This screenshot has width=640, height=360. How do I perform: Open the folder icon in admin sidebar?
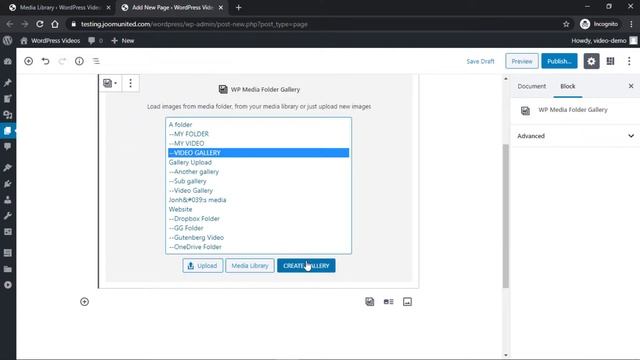[8, 269]
